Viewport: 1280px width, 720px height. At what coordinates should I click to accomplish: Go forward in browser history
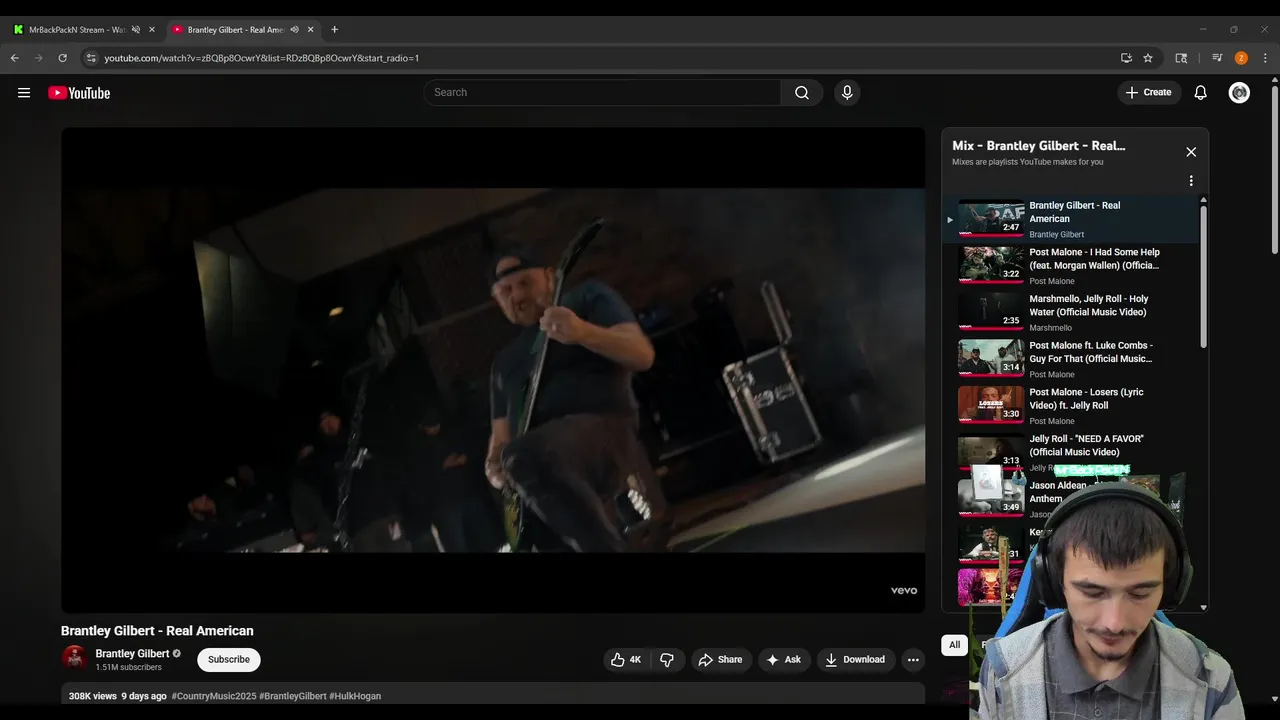pyautogui.click(x=39, y=58)
